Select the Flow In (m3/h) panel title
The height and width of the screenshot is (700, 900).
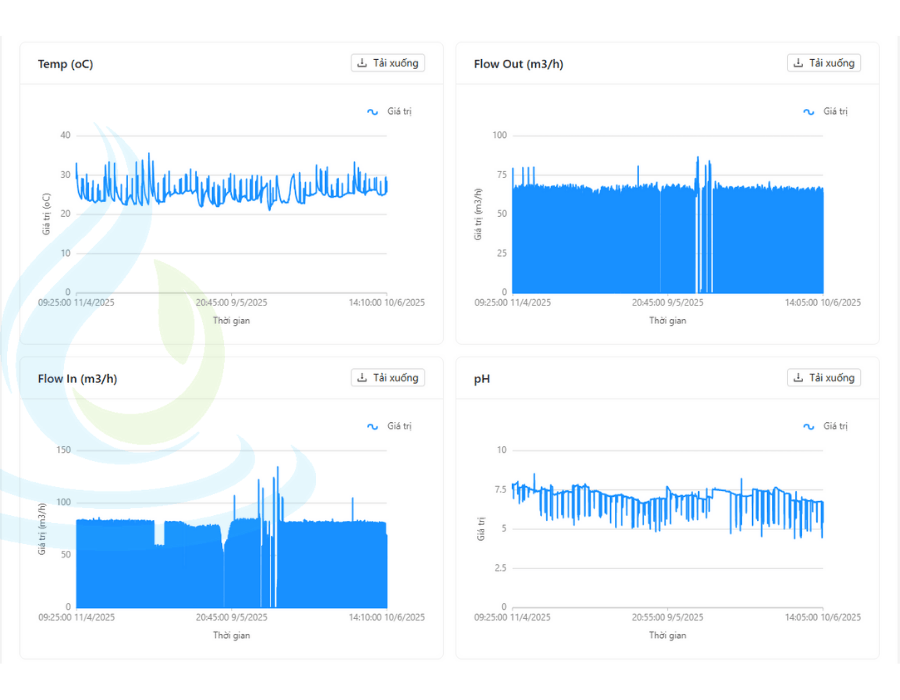[x=77, y=379]
